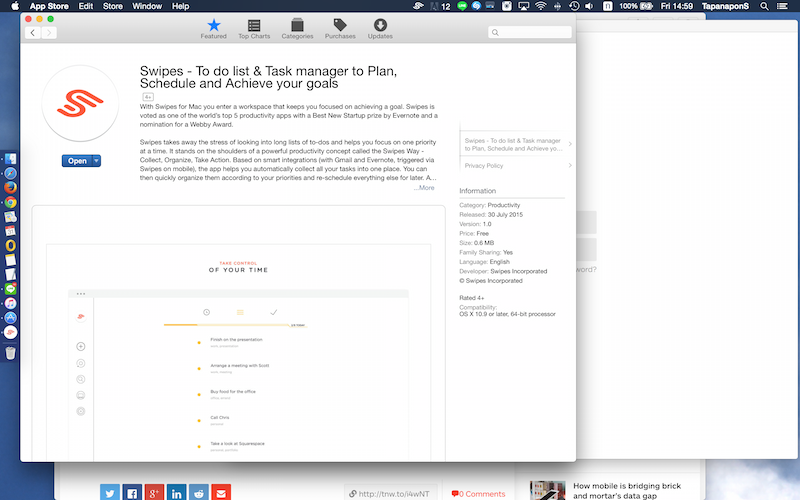This screenshot has width=800, height=500.
Task: Open the Apple menu
Action: pyautogui.click(x=15, y=6)
